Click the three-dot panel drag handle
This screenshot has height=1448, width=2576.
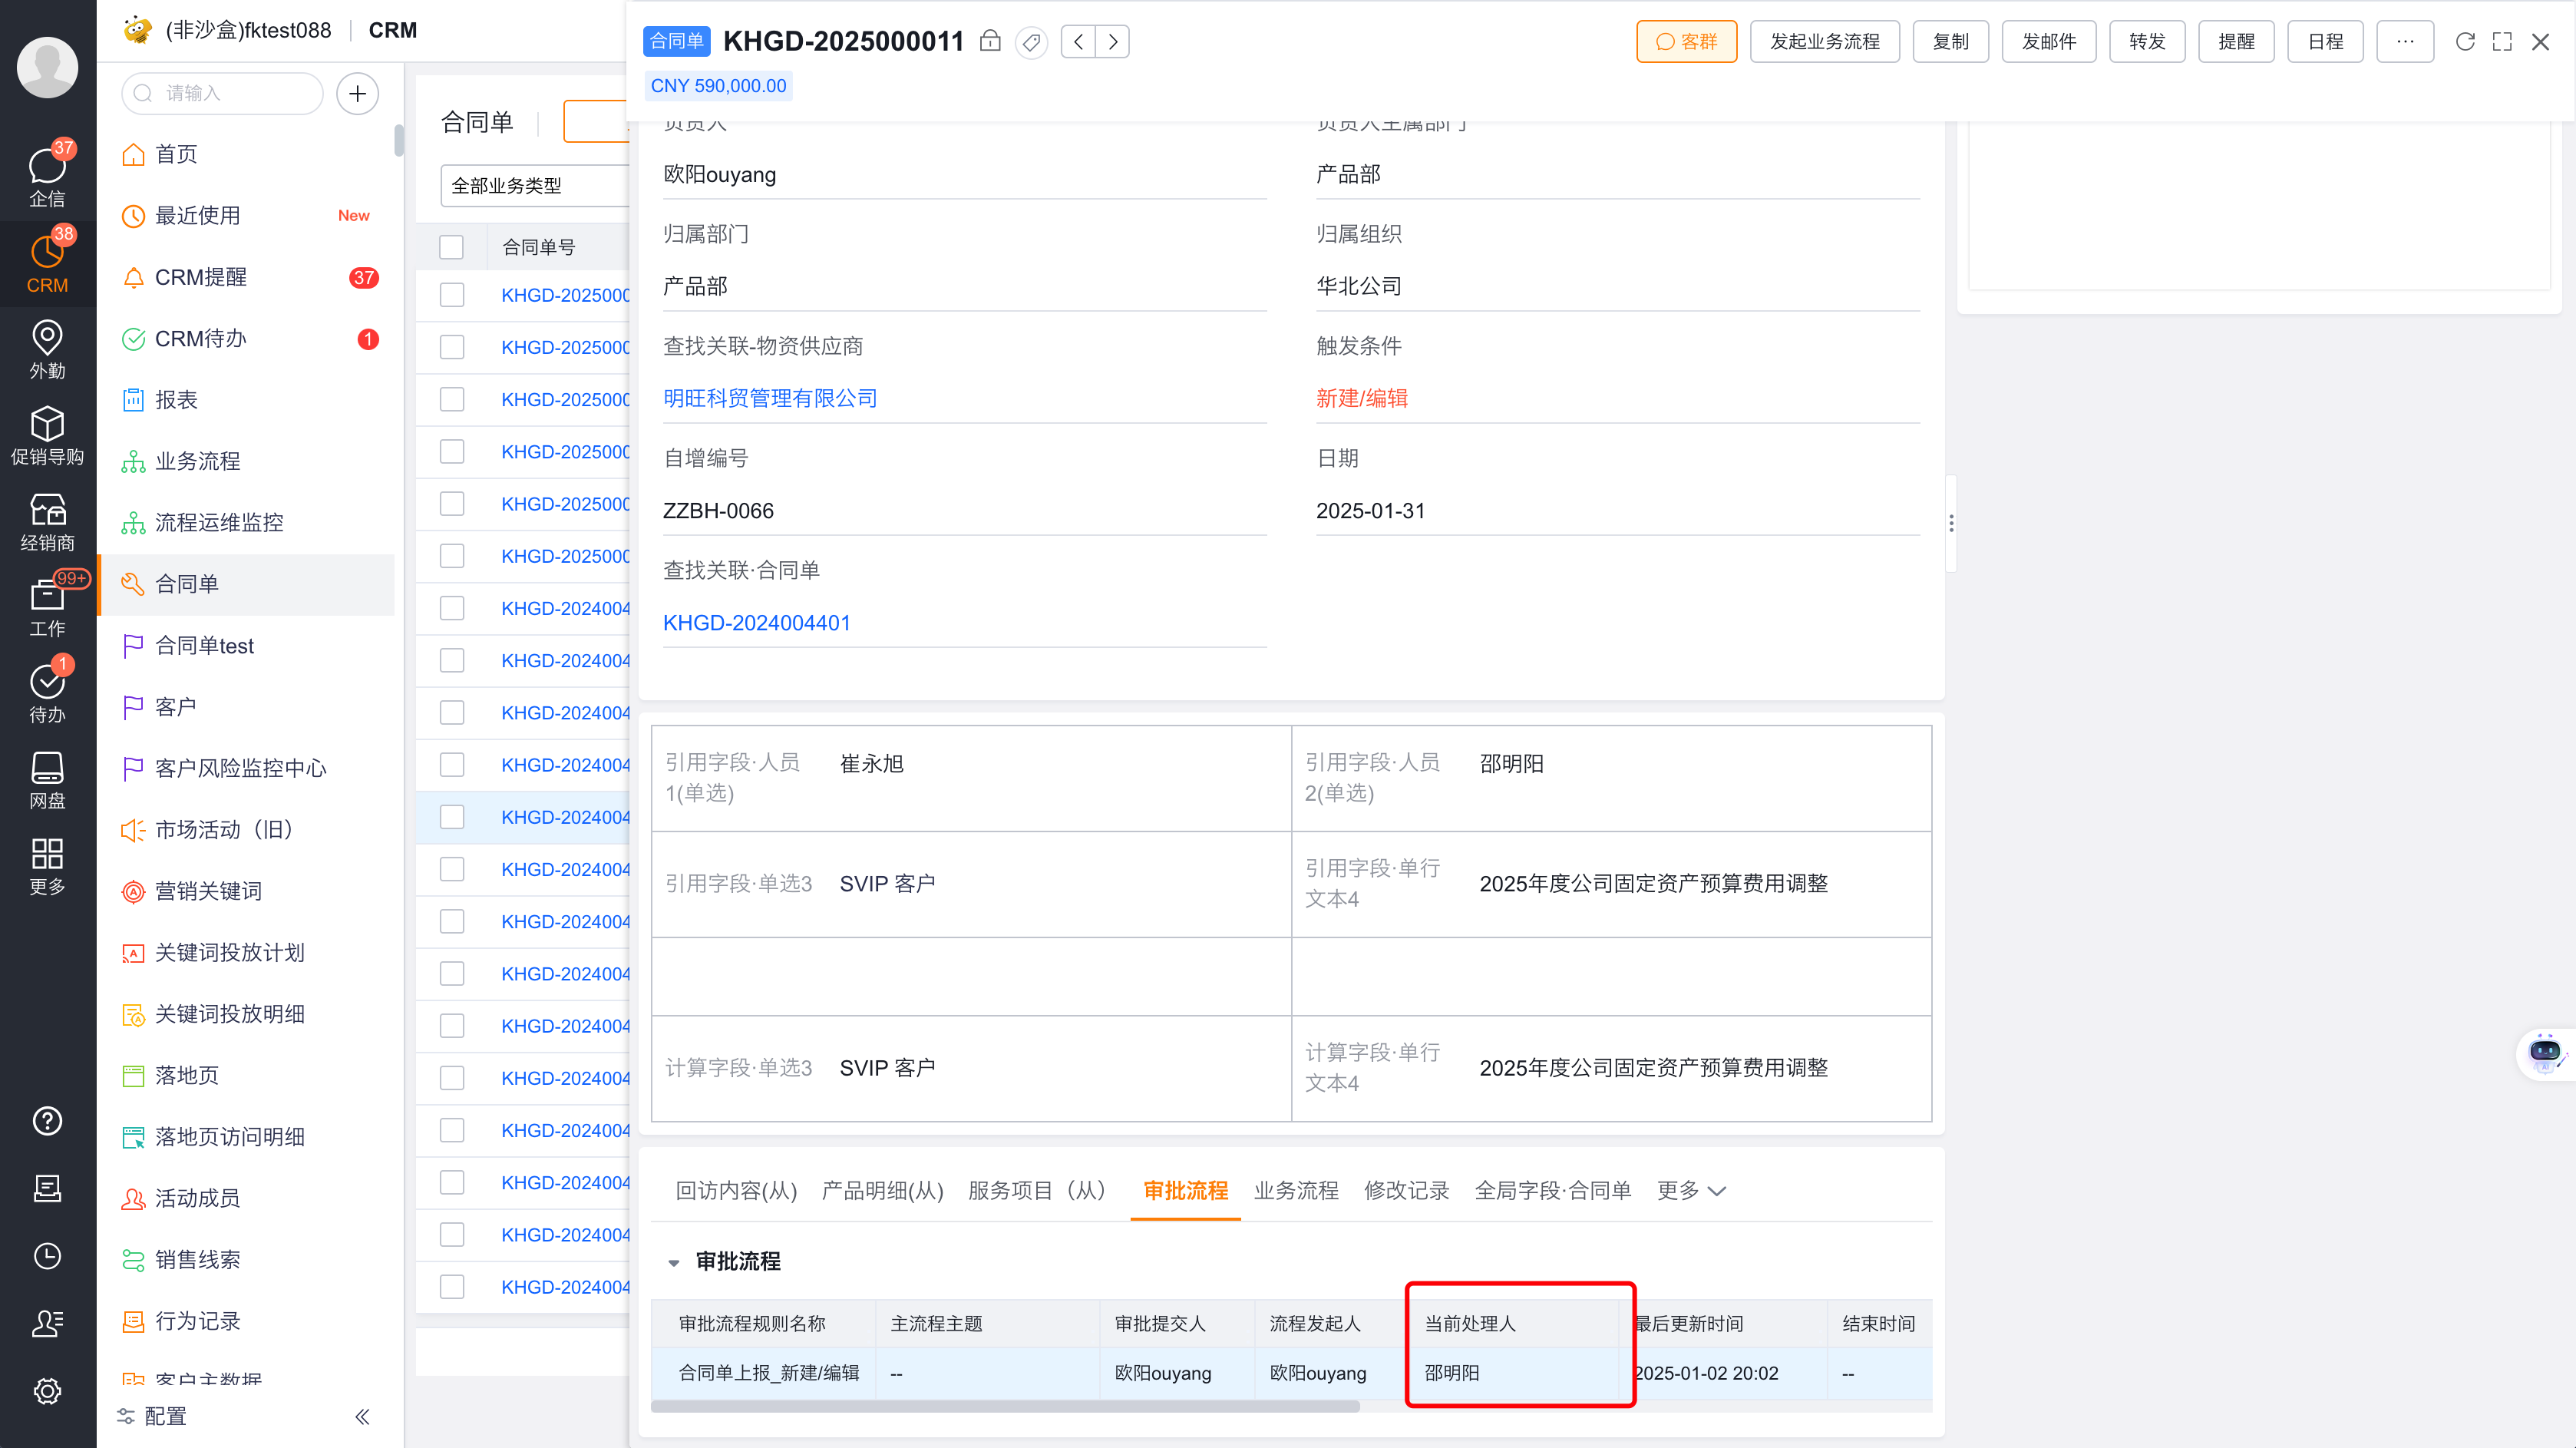click(x=1951, y=523)
